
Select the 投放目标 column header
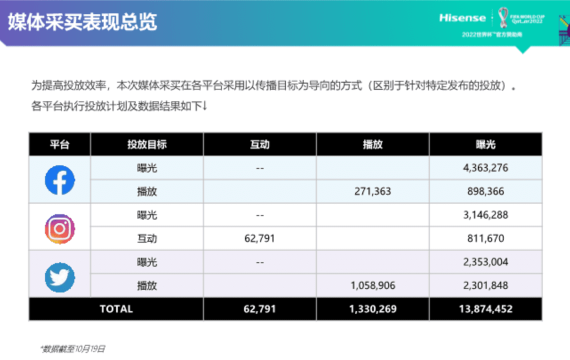(147, 144)
